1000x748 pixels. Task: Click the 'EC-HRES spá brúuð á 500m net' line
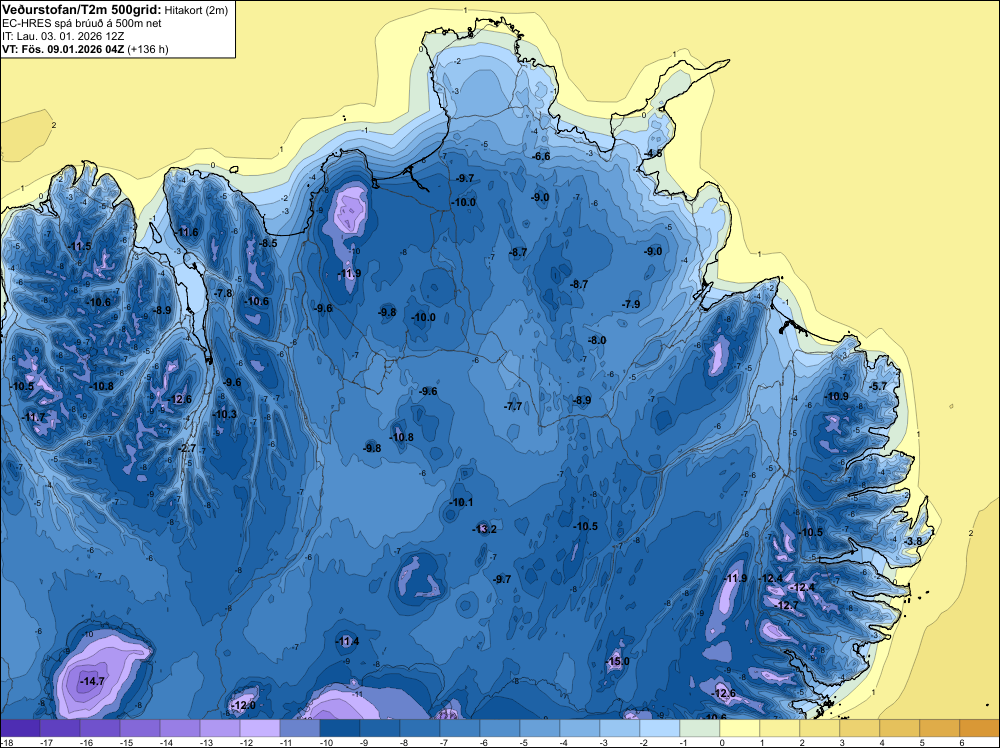pos(82,24)
